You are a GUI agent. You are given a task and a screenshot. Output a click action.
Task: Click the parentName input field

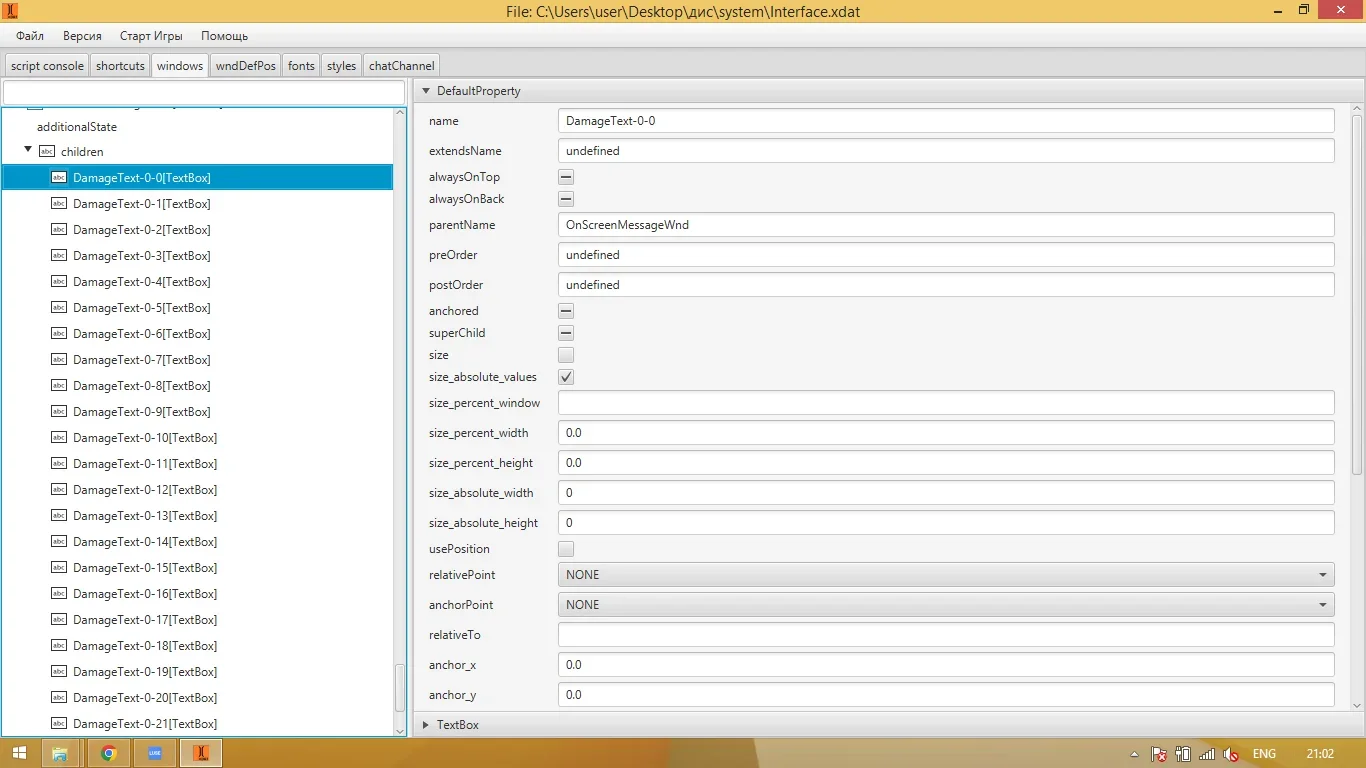945,225
